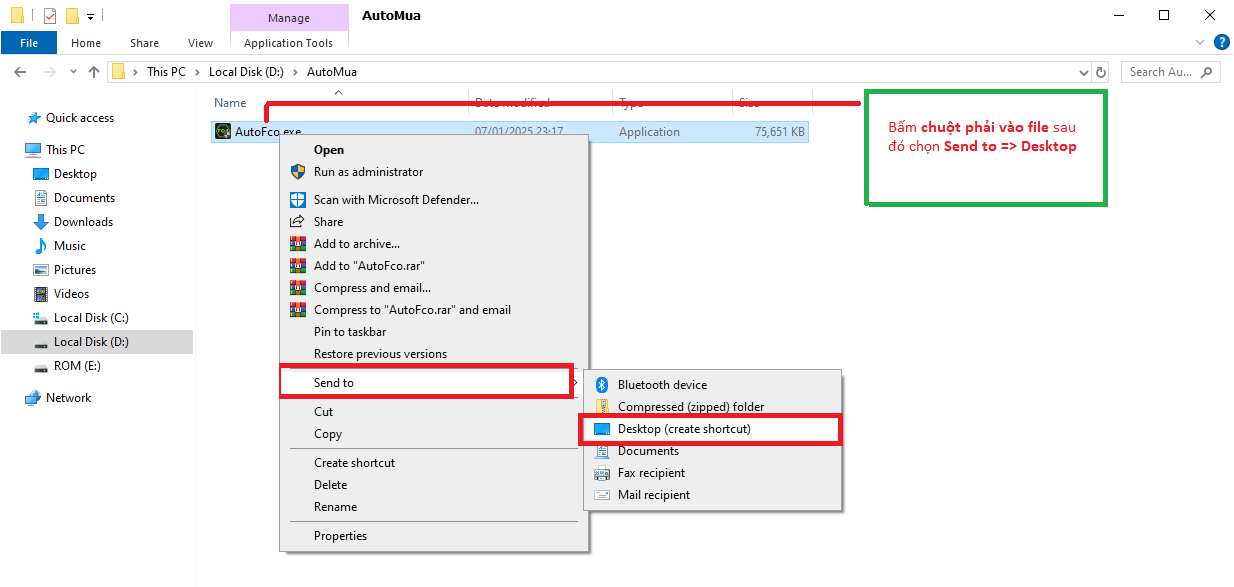This screenshot has height=587, width=1234.
Task: Select the AutoFco.exe application file
Action: [267, 132]
